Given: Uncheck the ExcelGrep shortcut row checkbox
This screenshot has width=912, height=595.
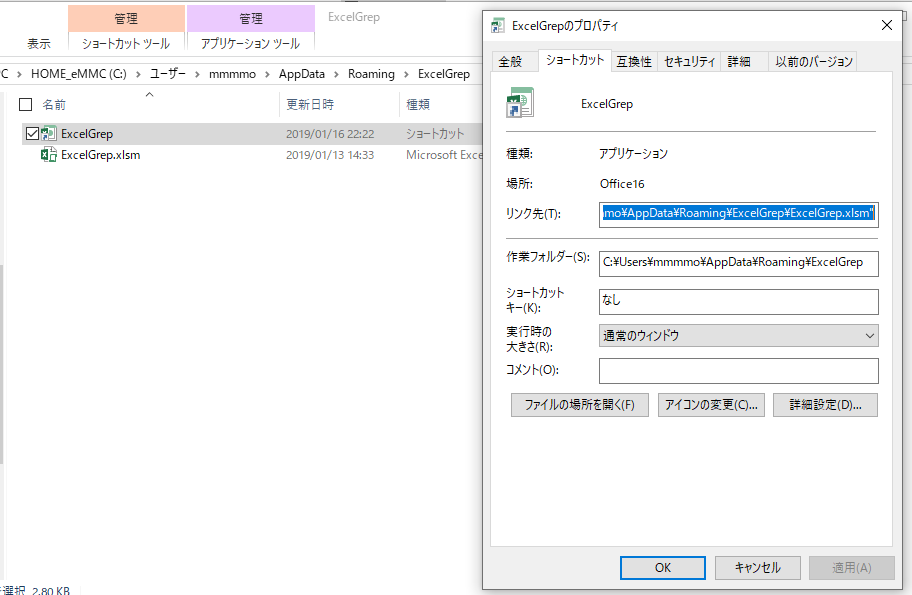Looking at the screenshot, I should tap(33, 134).
